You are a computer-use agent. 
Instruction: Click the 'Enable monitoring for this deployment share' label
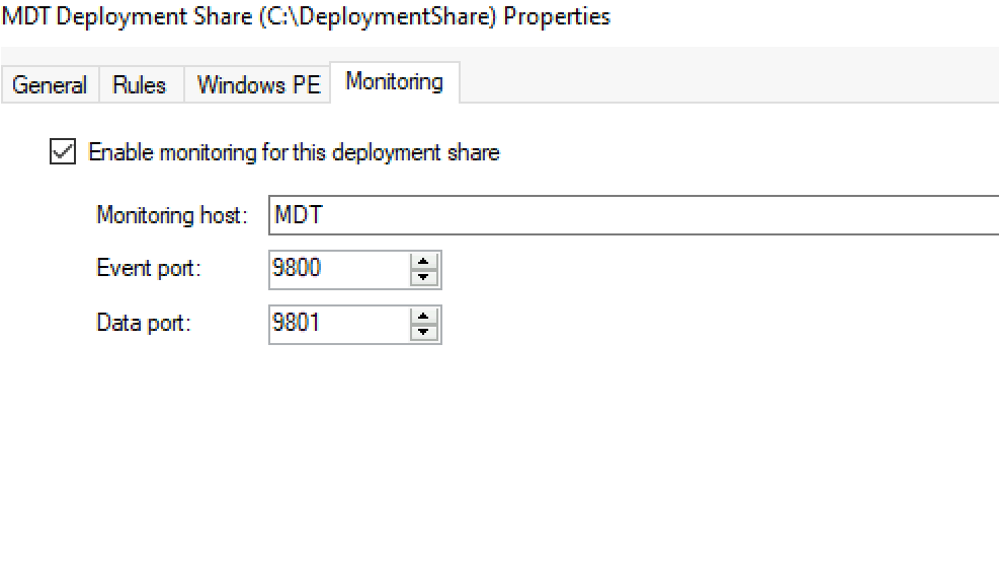pos(294,153)
